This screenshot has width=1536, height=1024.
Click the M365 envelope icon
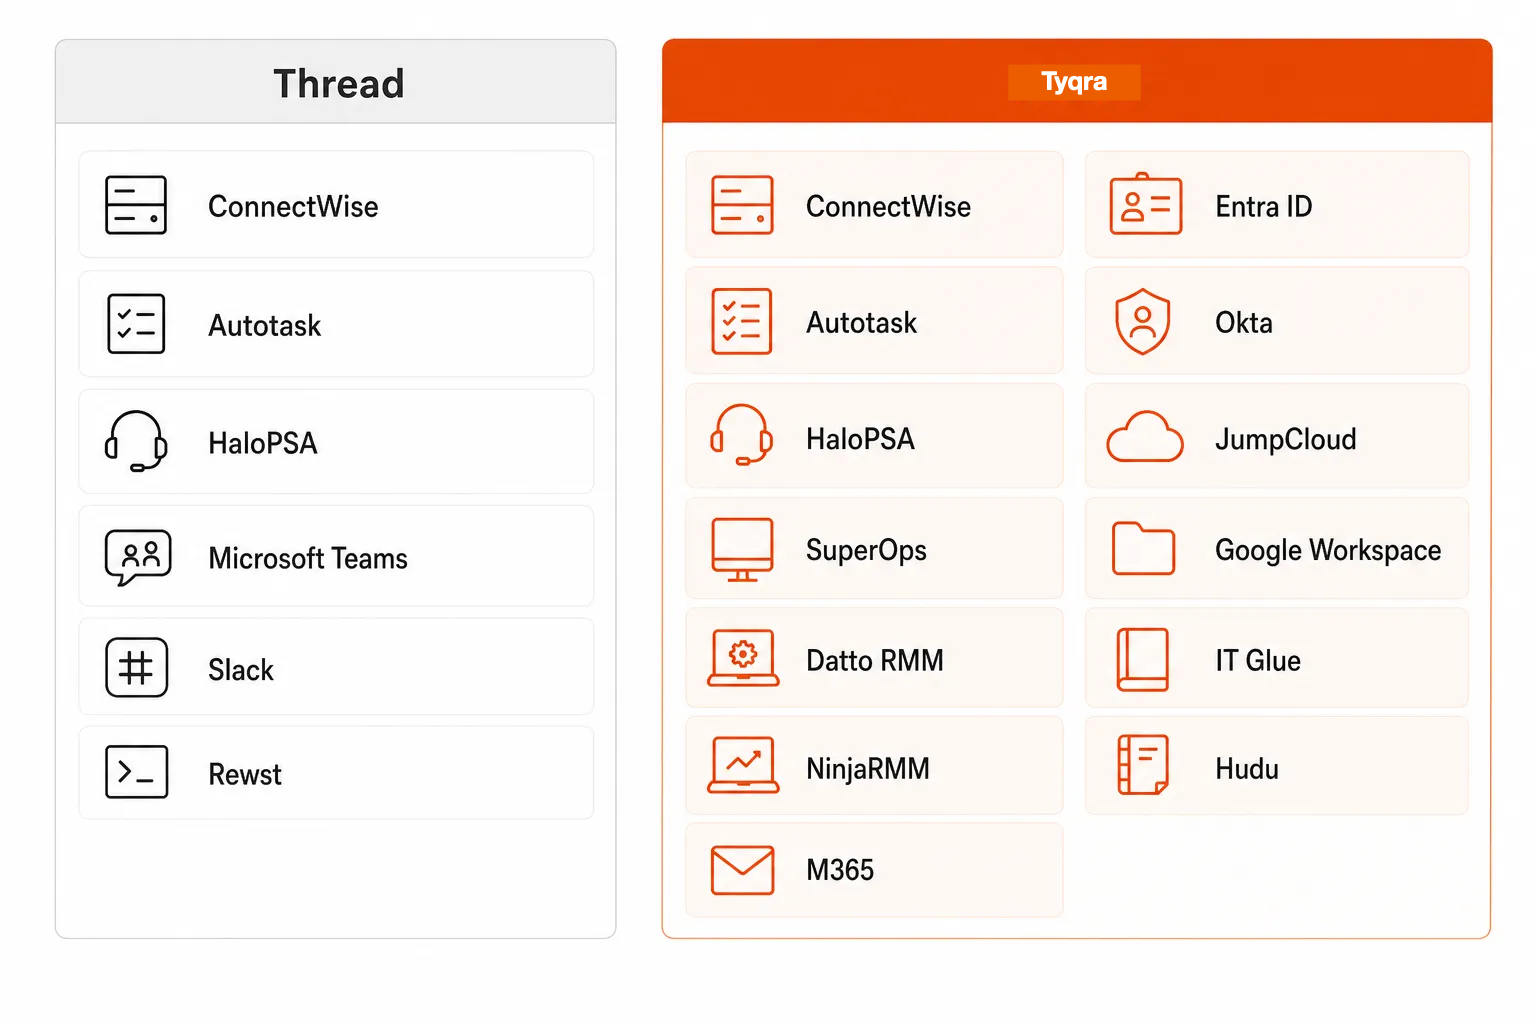(x=742, y=870)
